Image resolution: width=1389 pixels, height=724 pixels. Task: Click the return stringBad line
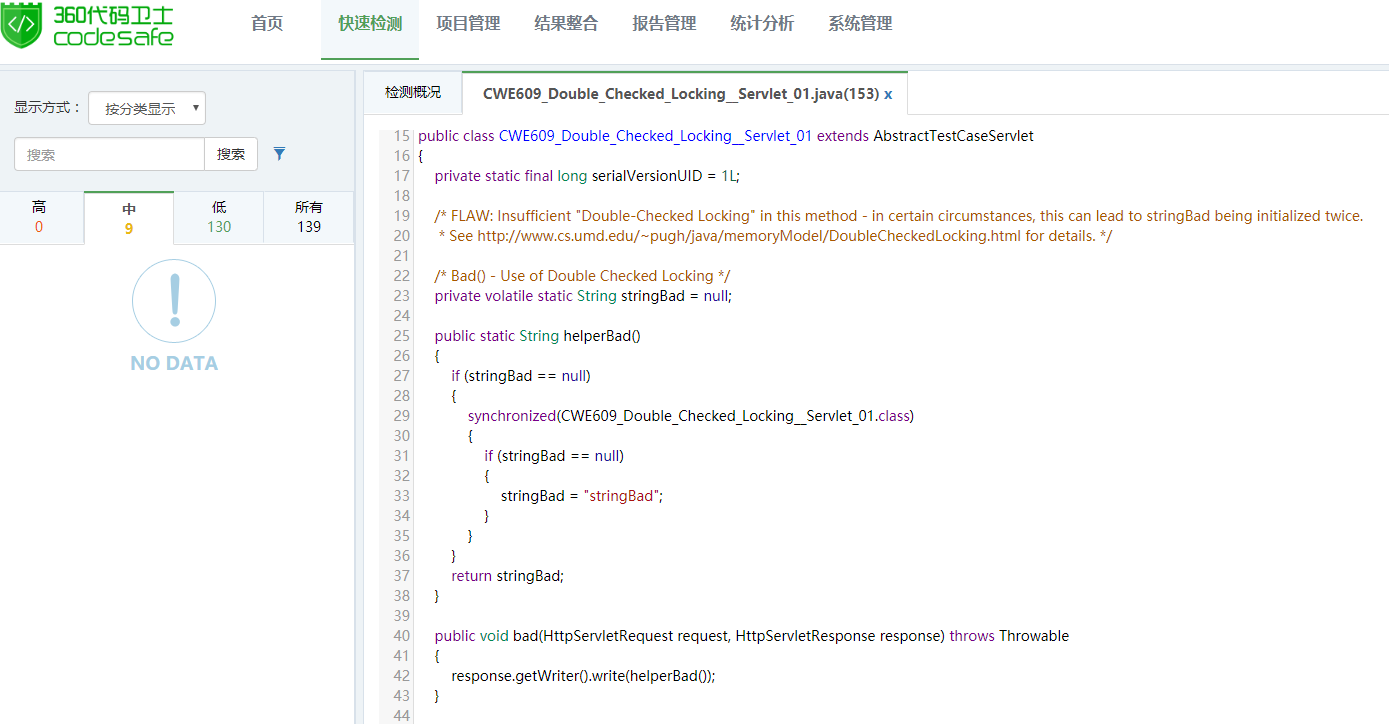click(x=508, y=576)
